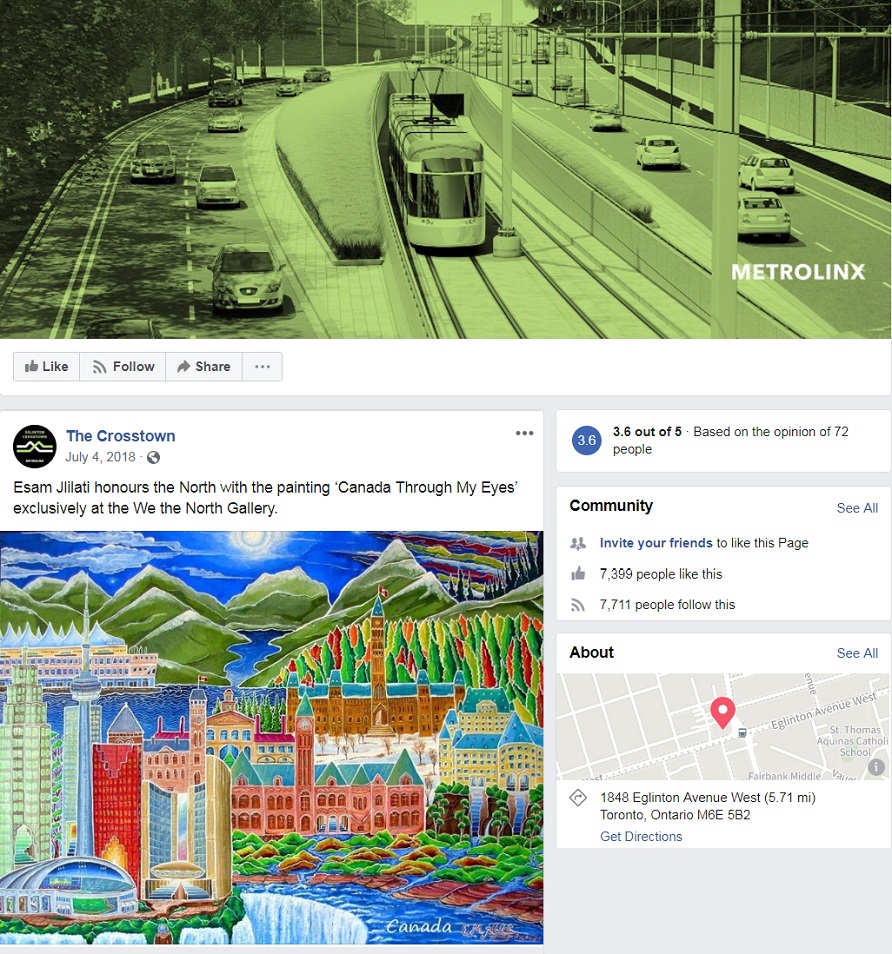Click Invite your friends link
Image resolution: width=892 pixels, height=954 pixels.
[x=656, y=543]
